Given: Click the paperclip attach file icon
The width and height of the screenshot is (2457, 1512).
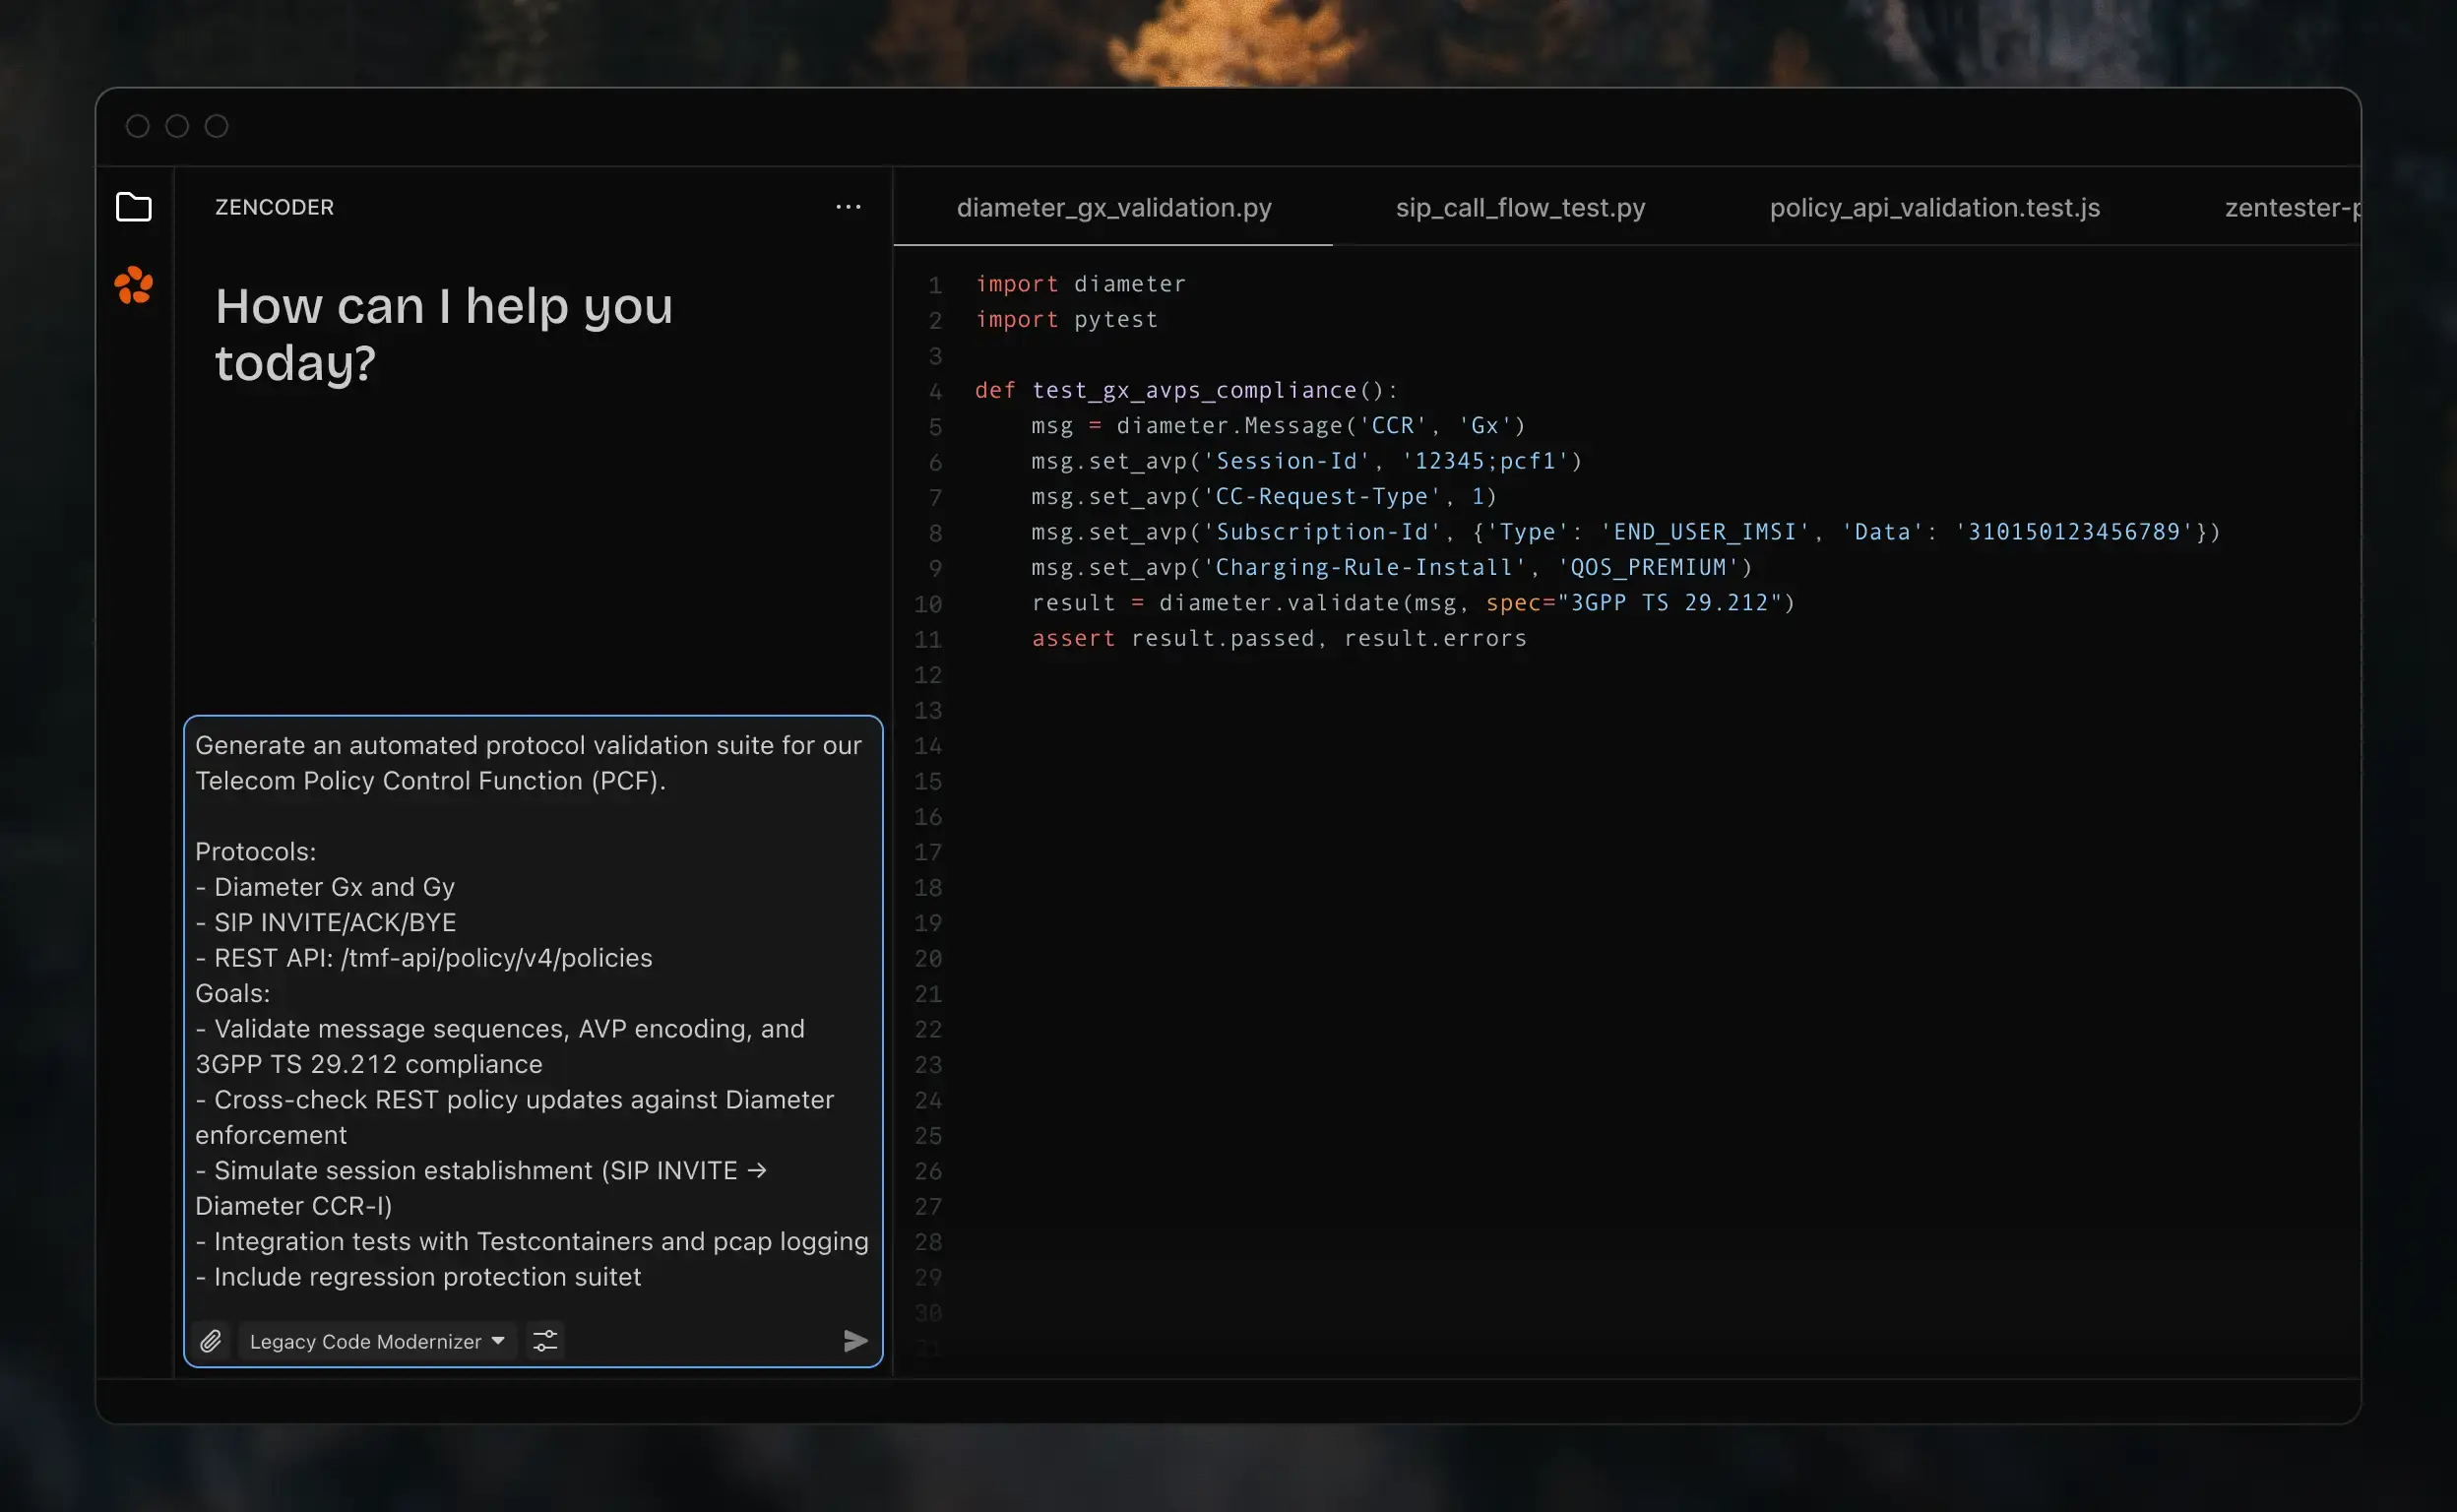Looking at the screenshot, I should pos(211,1341).
